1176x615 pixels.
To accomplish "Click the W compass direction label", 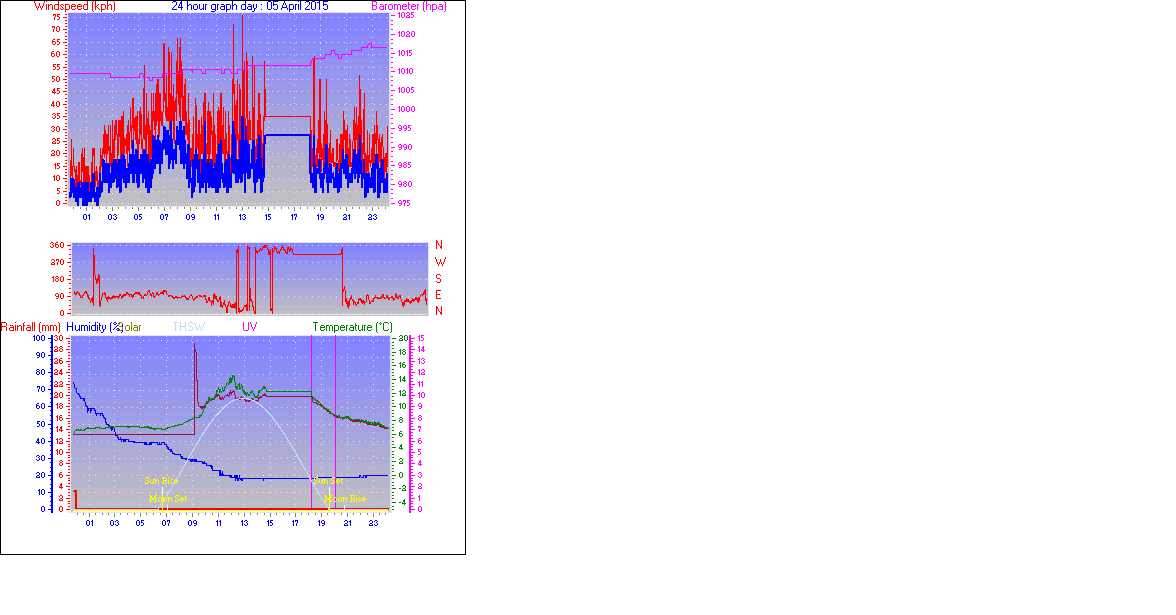I will (439, 262).
